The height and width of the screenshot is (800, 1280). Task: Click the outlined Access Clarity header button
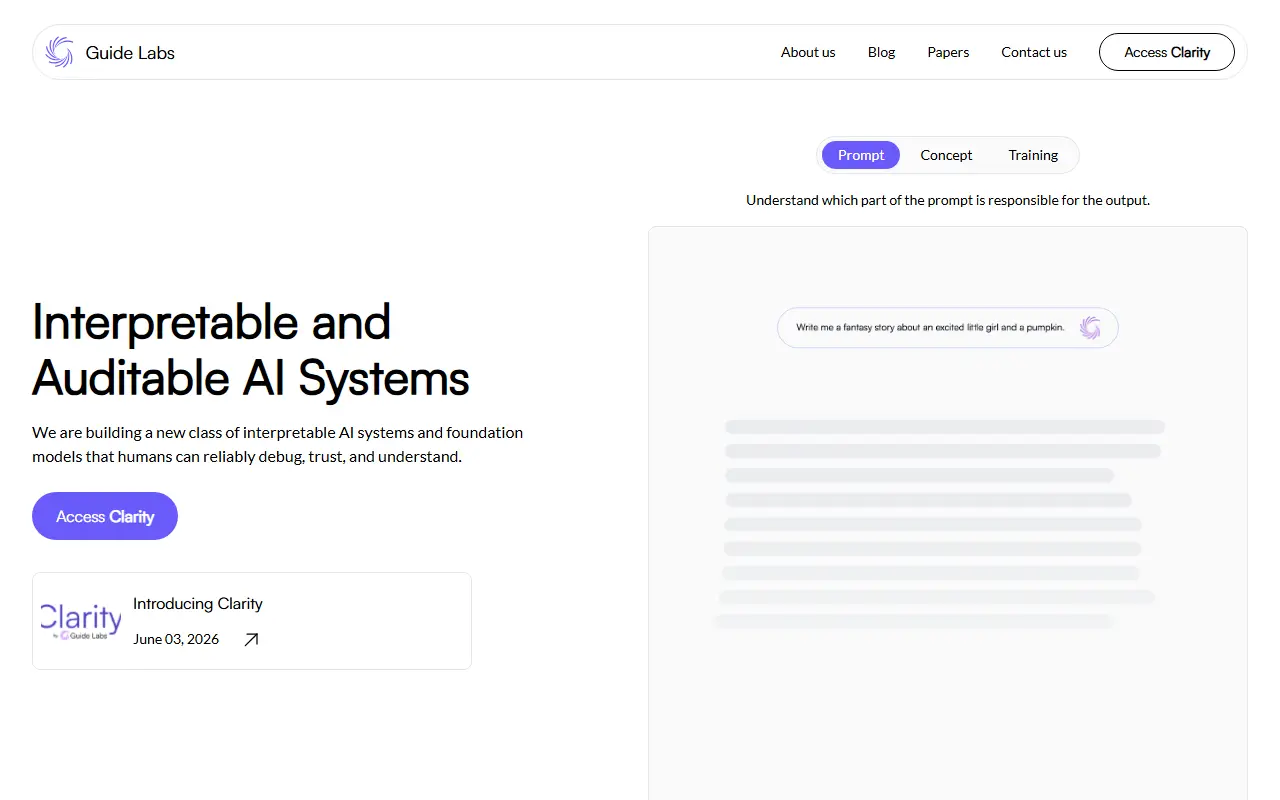(1167, 52)
